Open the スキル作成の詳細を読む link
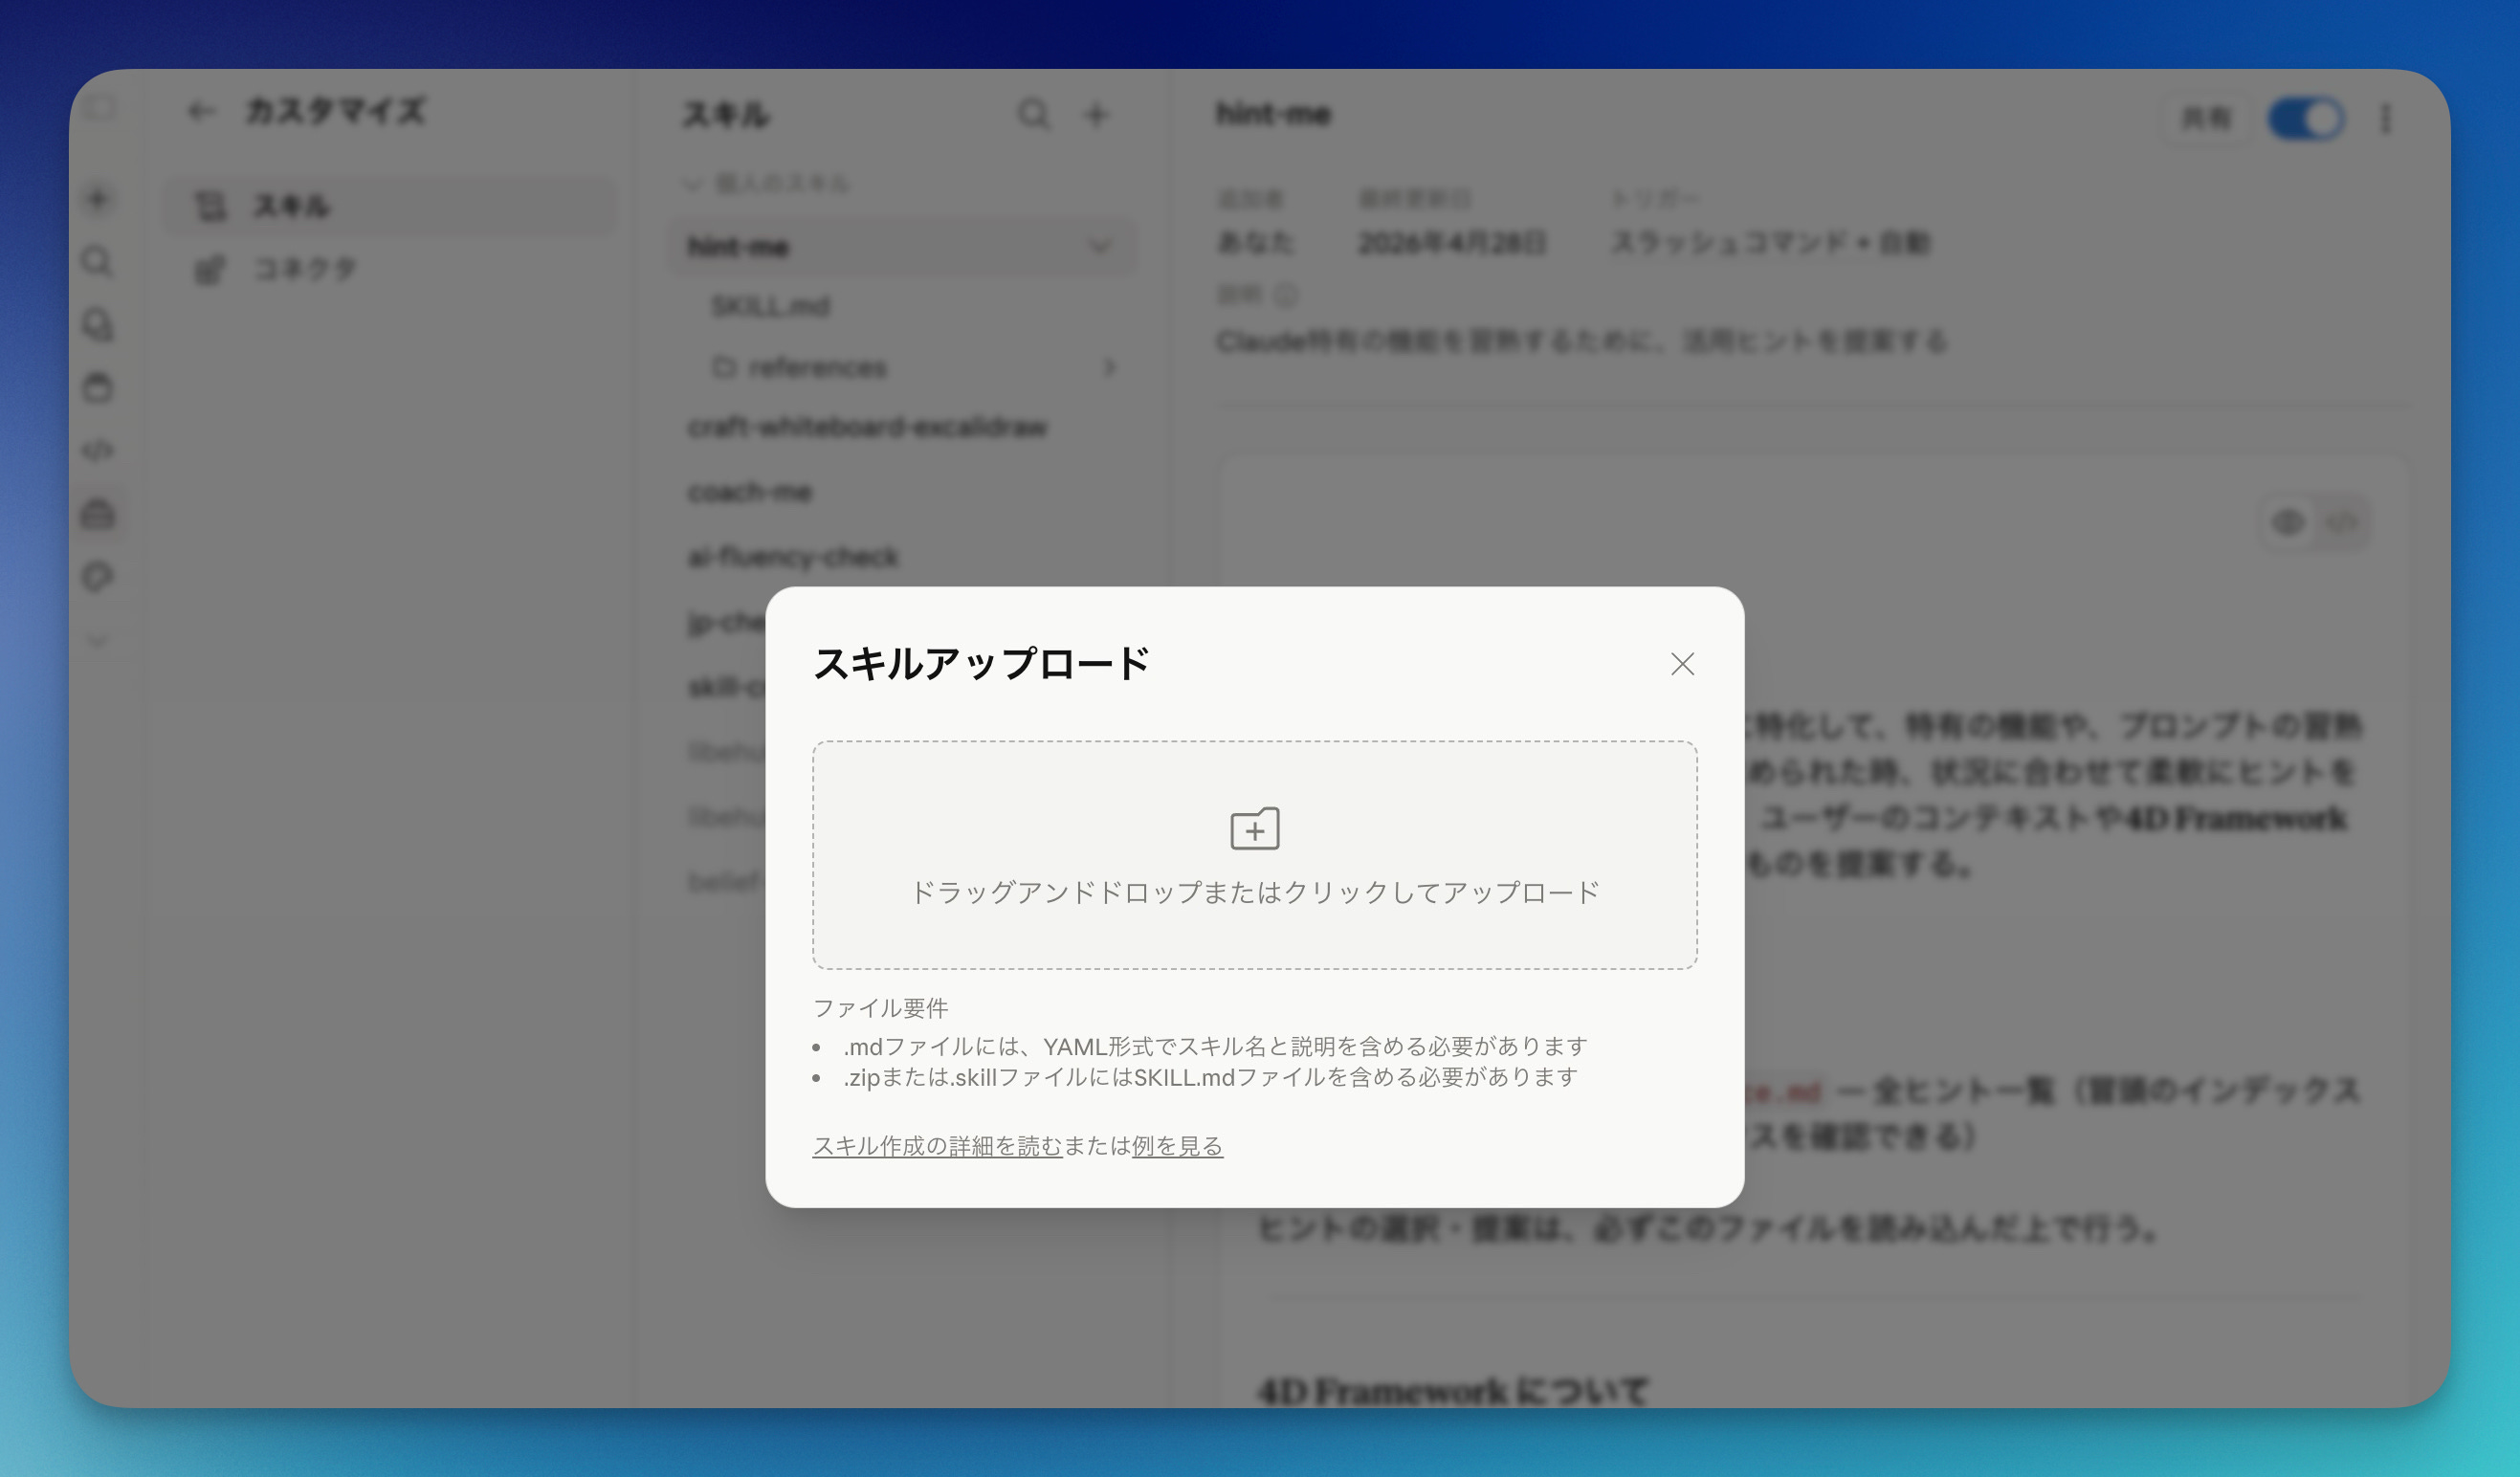The width and height of the screenshot is (2520, 1477). click(x=937, y=1146)
